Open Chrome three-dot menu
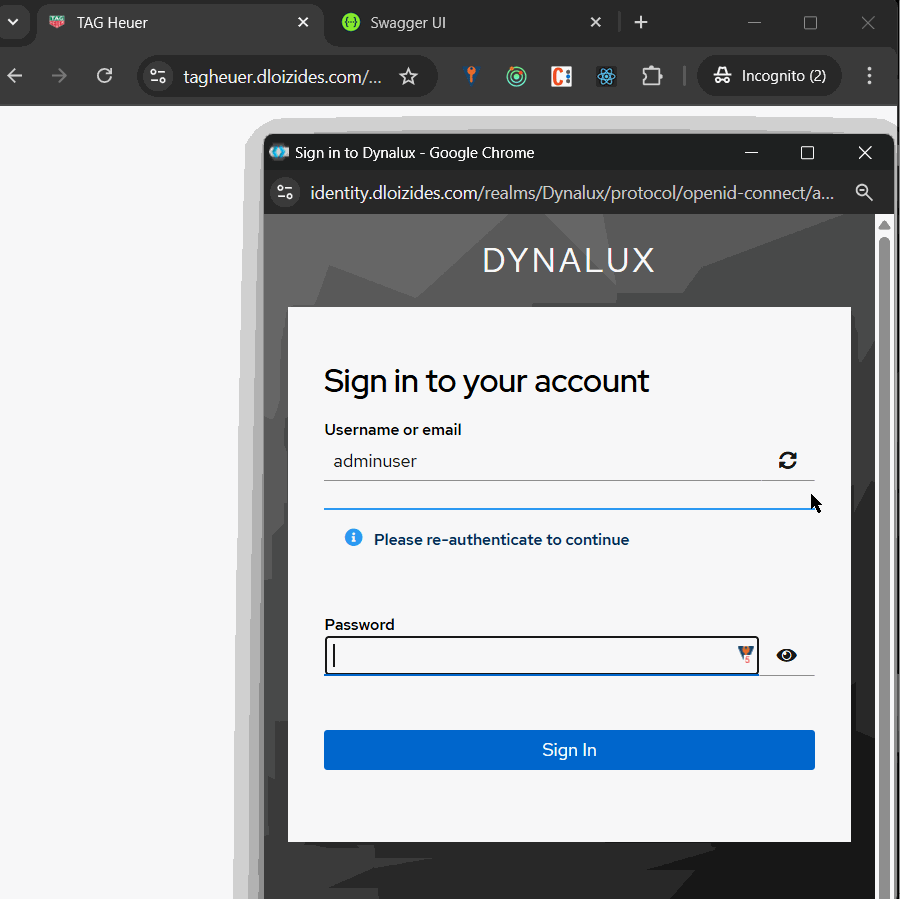This screenshot has height=899, width=900. tap(869, 76)
